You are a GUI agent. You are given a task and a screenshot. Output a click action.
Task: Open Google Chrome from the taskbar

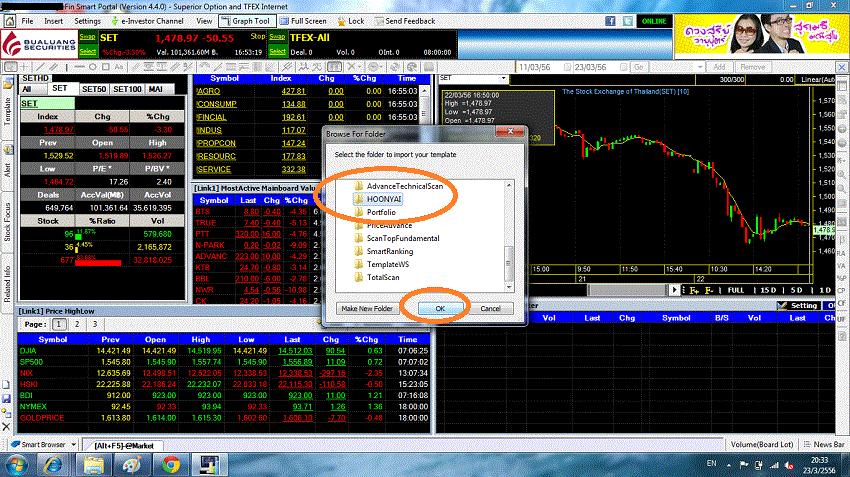pyautogui.click(x=171, y=465)
